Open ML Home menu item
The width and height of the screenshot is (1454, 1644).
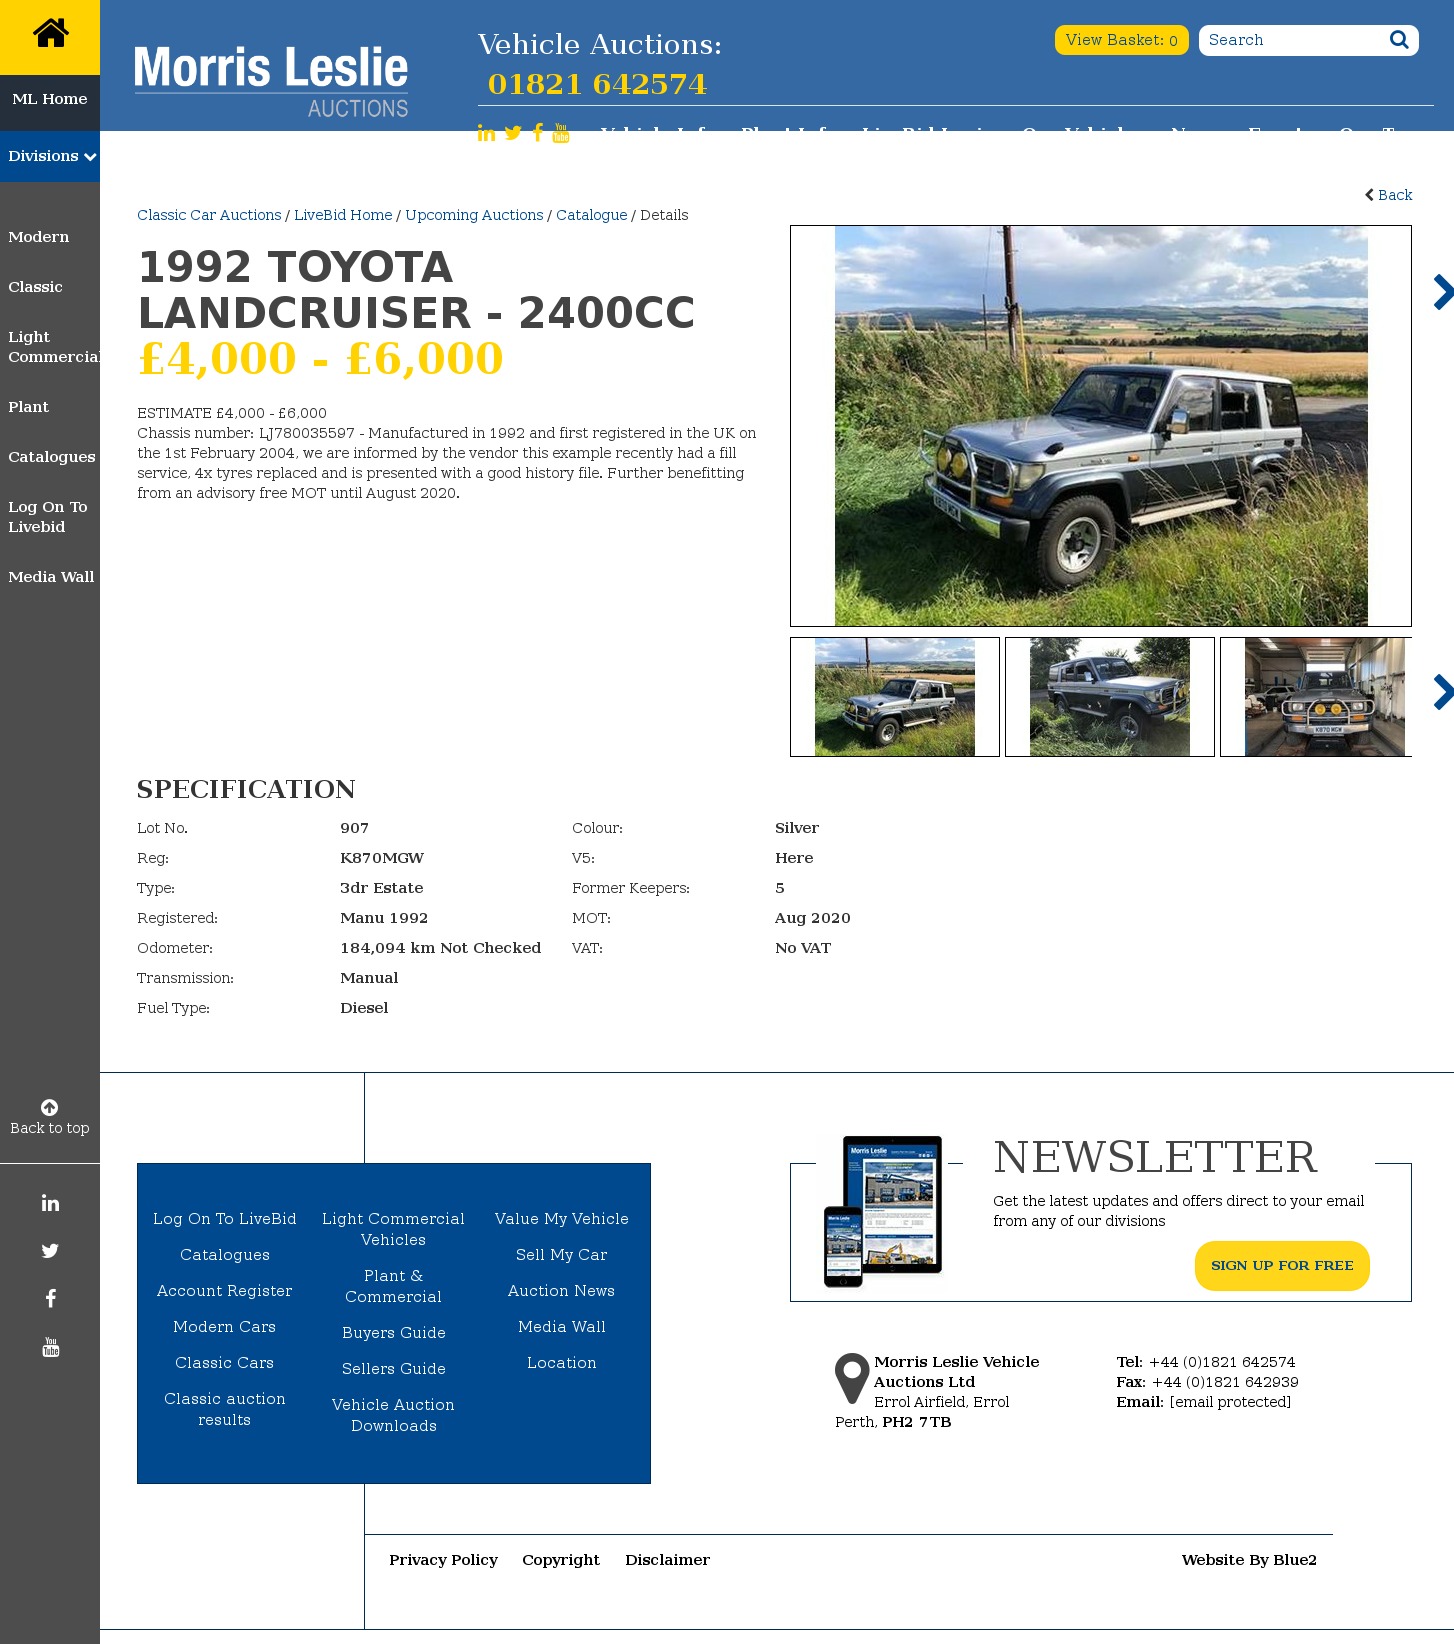click(50, 99)
